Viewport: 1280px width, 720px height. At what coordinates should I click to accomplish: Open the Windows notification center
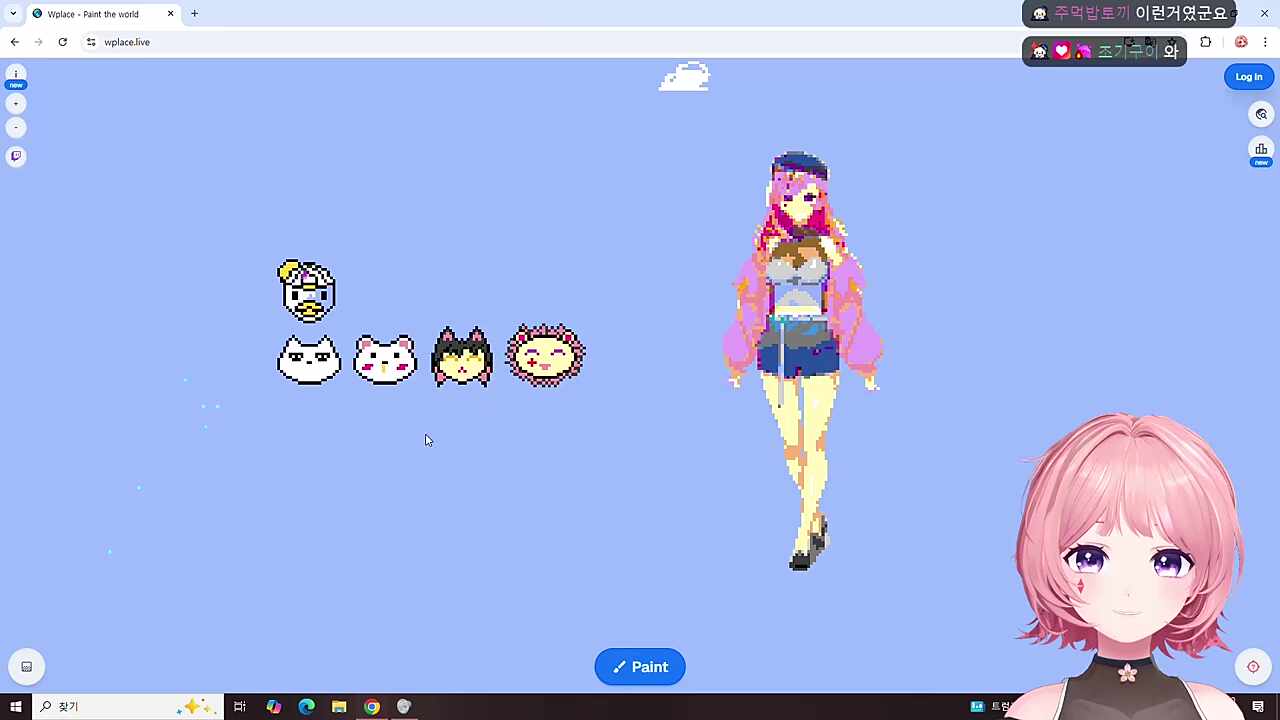1258,707
